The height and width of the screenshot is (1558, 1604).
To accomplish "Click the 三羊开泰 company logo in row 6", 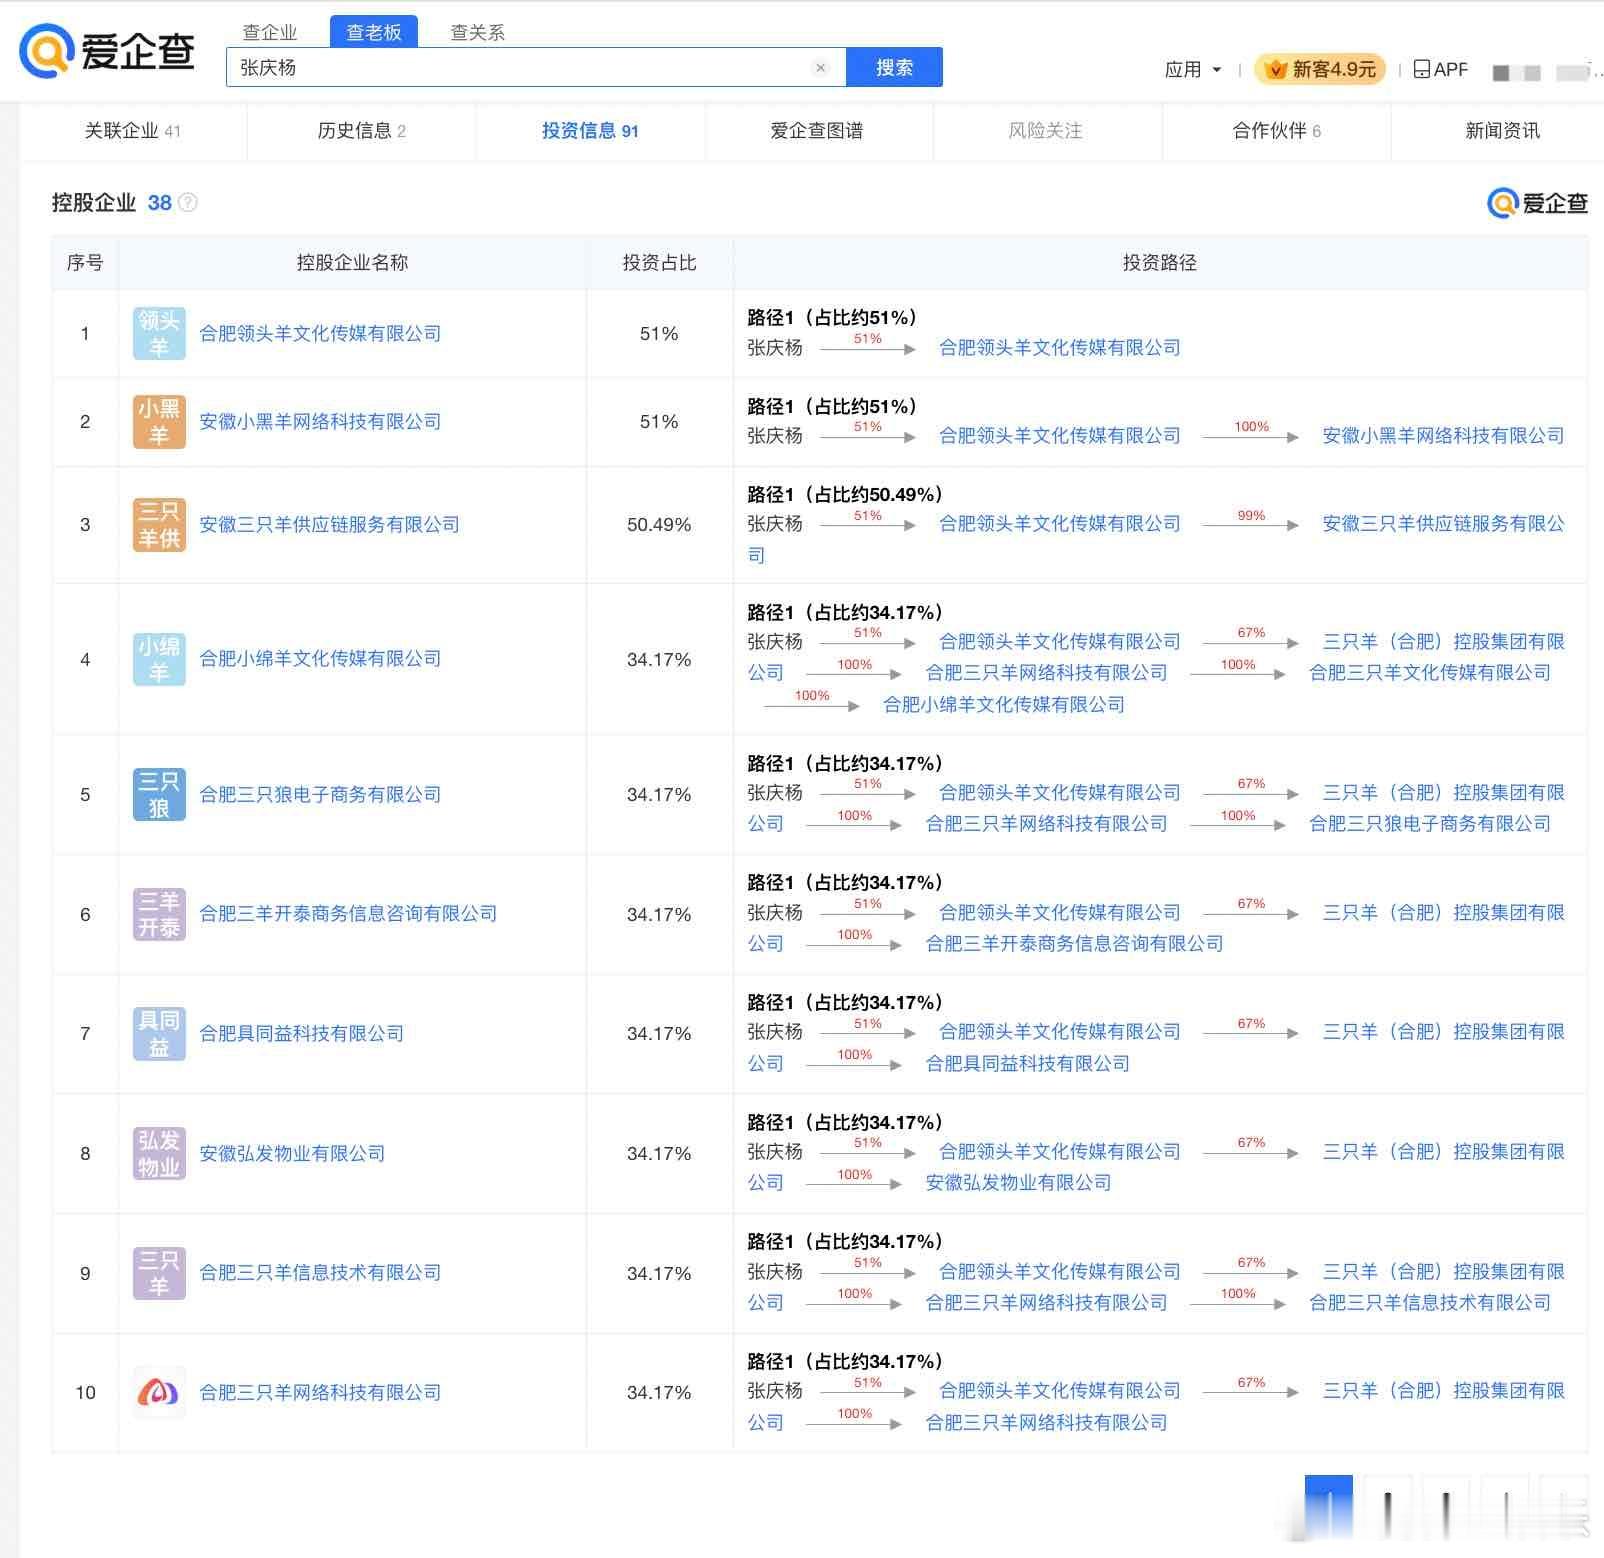I will [x=159, y=914].
